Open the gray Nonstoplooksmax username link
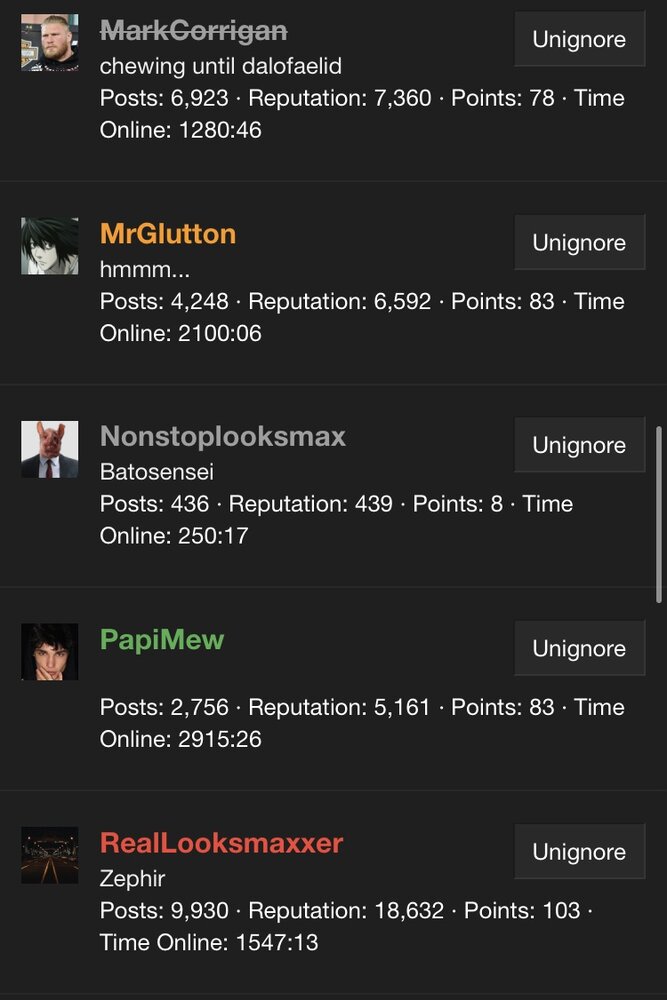 (223, 437)
